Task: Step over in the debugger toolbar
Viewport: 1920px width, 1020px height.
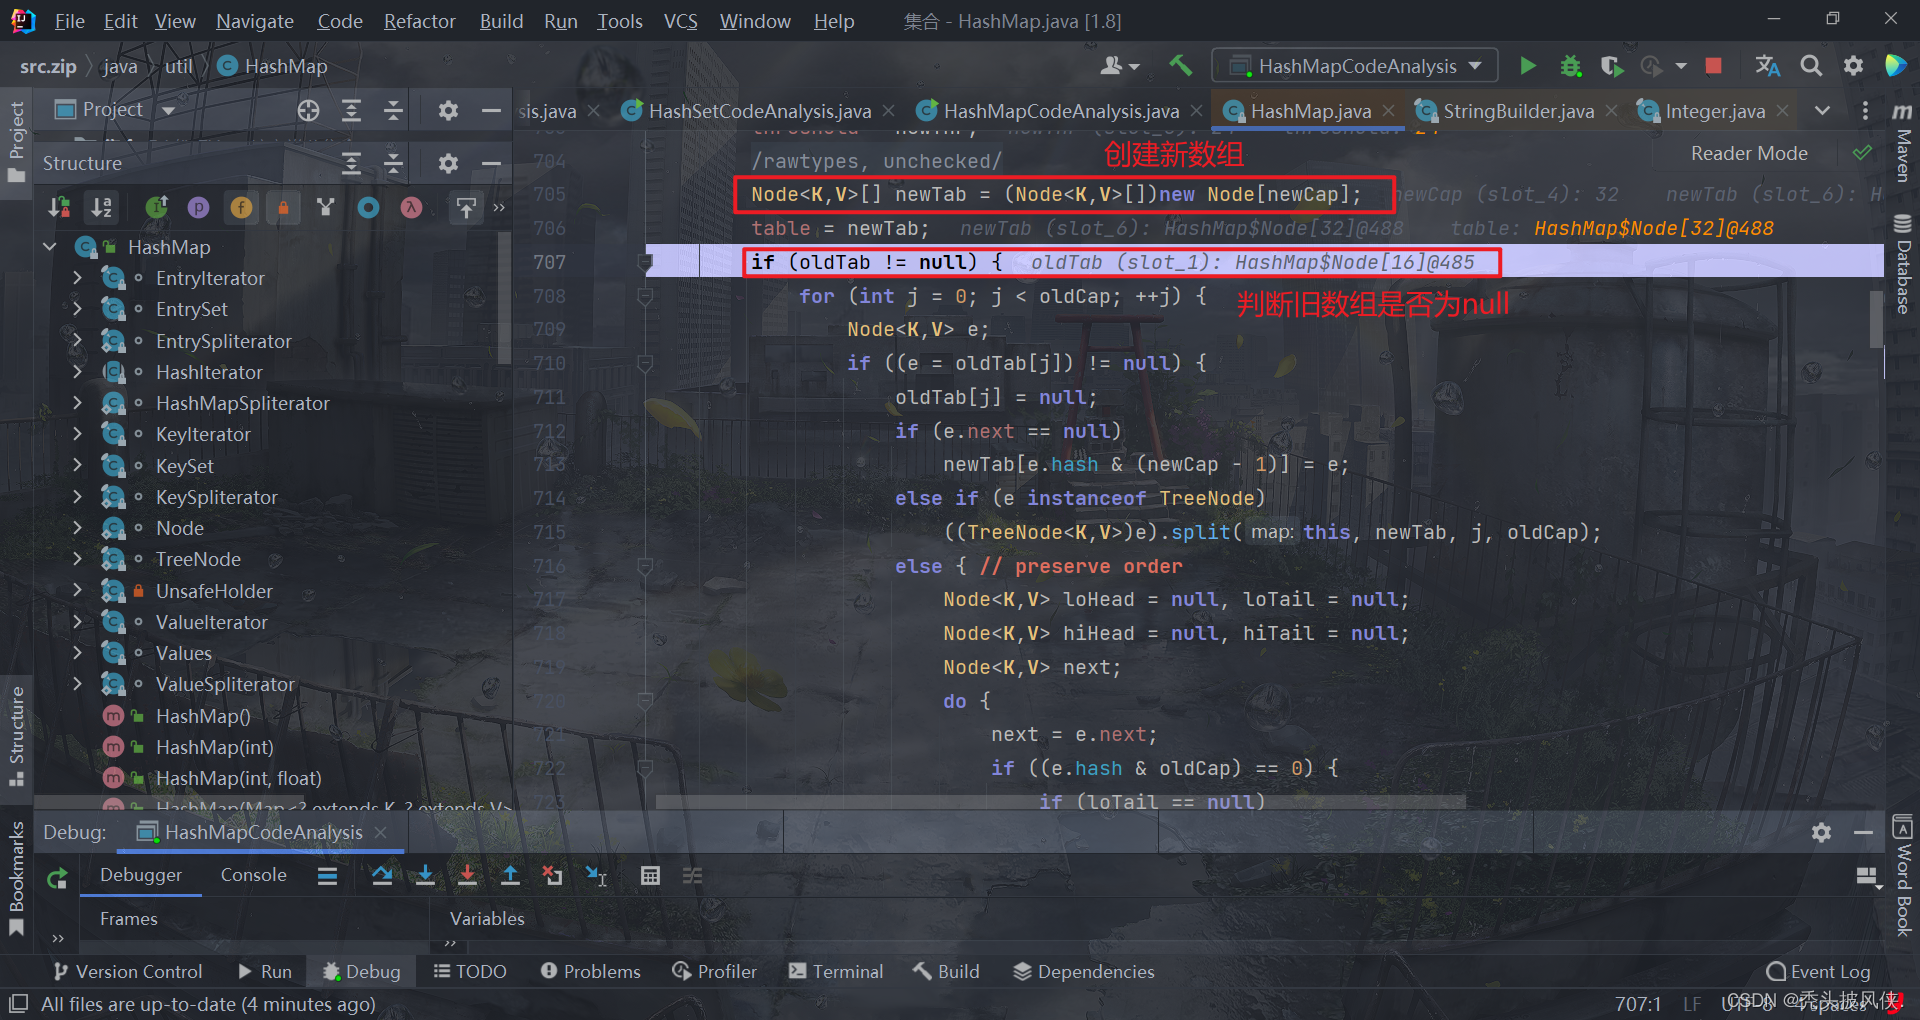Action: click(x=382, y=876)
